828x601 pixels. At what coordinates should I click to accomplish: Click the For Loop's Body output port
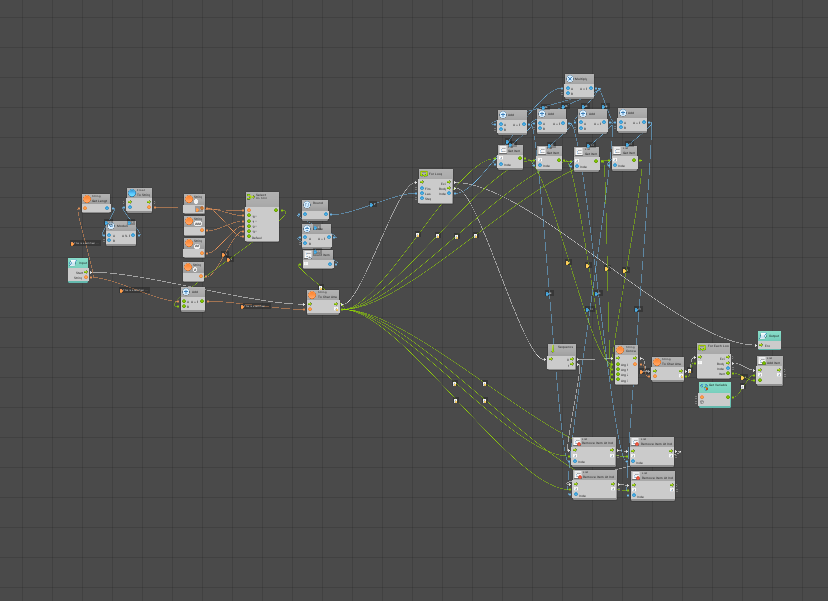[449, 189]
